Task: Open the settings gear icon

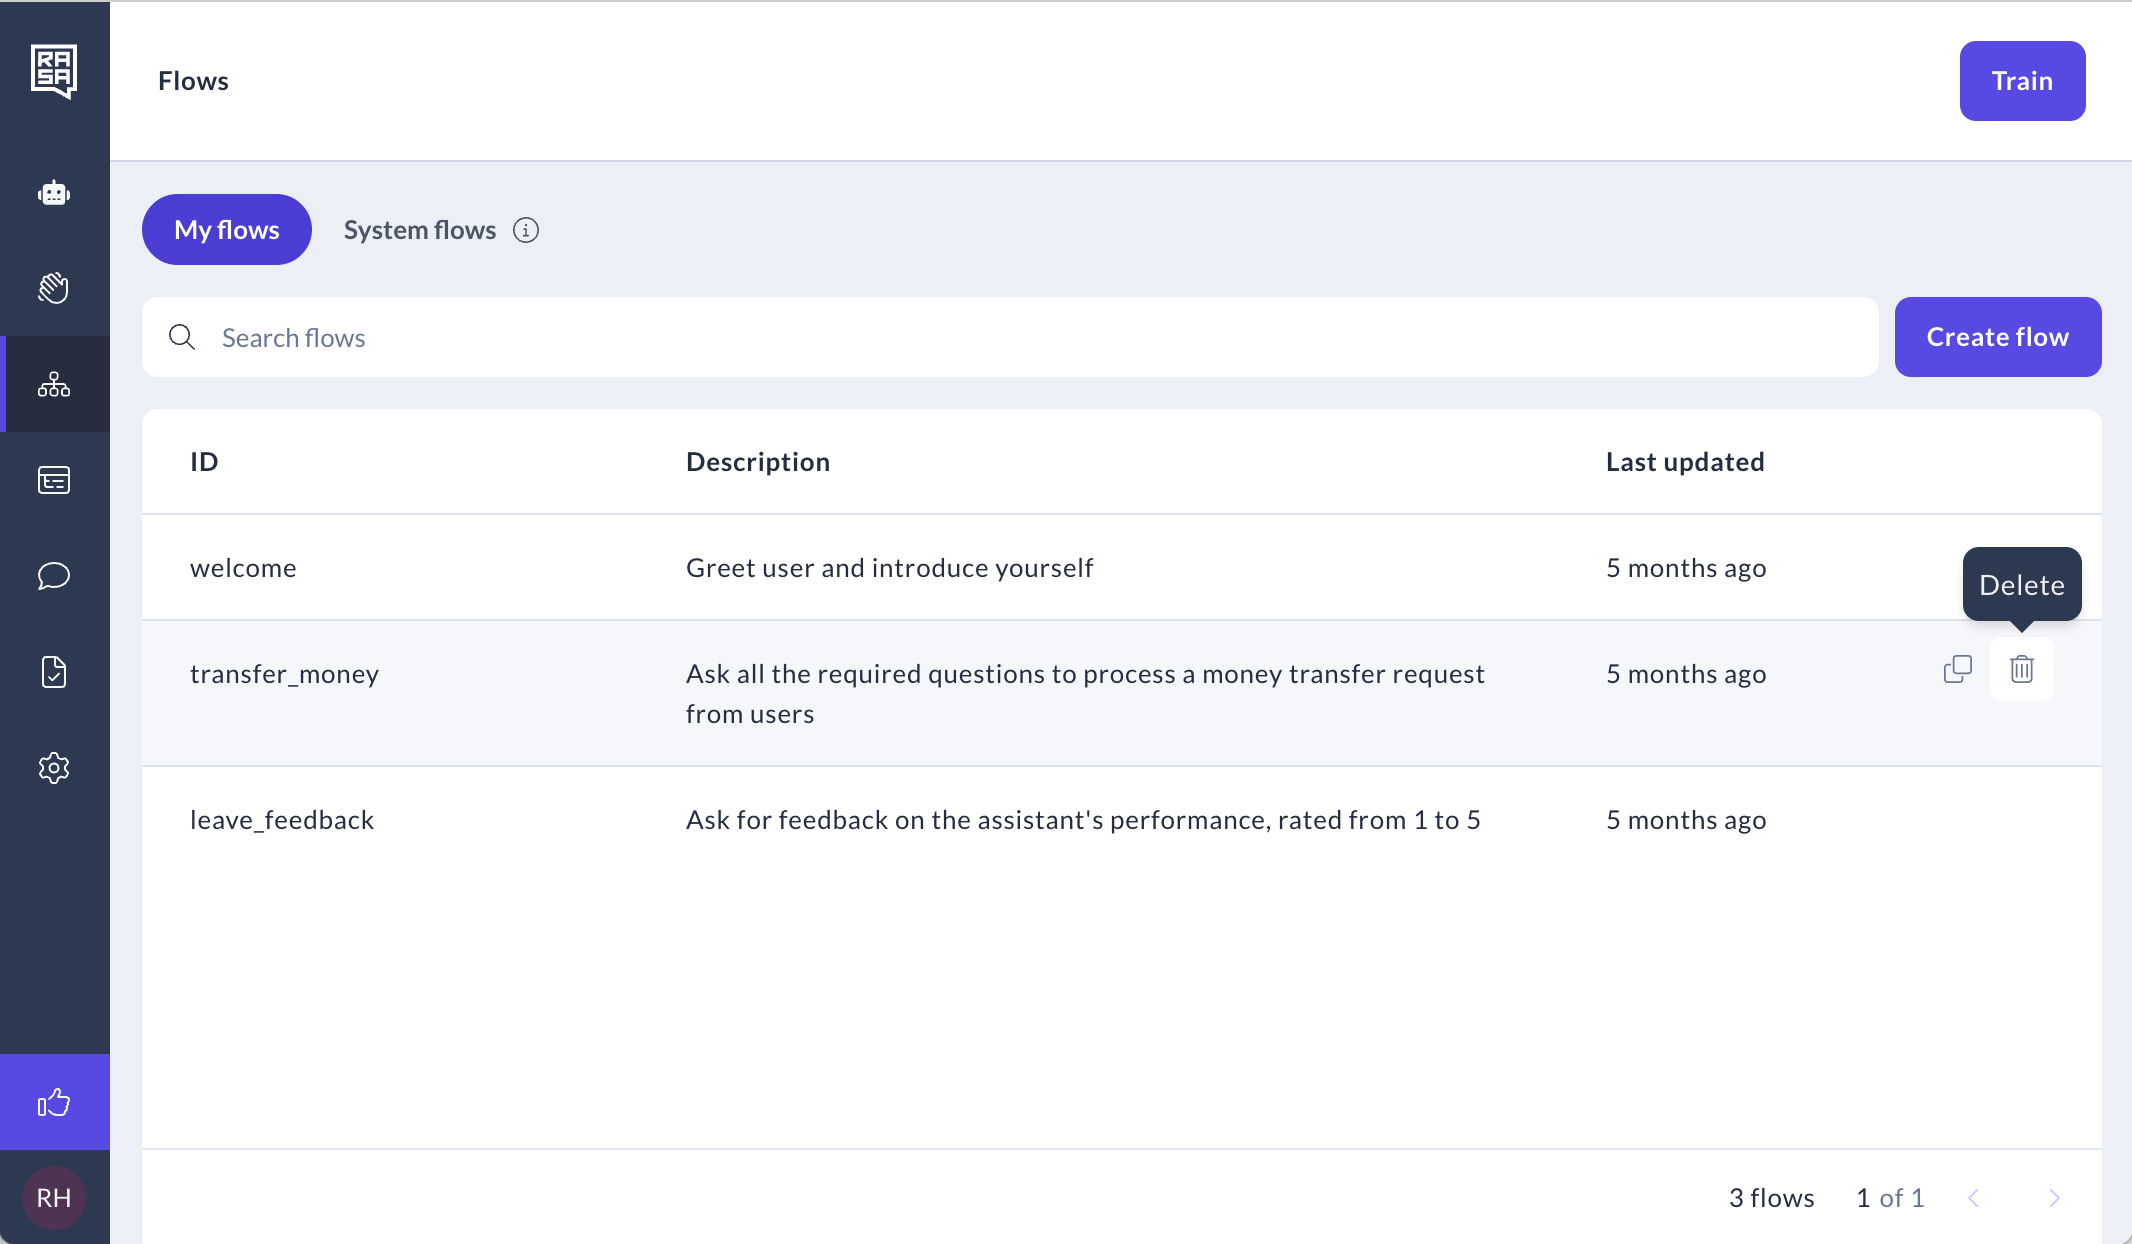Action: tap(54, 768)
